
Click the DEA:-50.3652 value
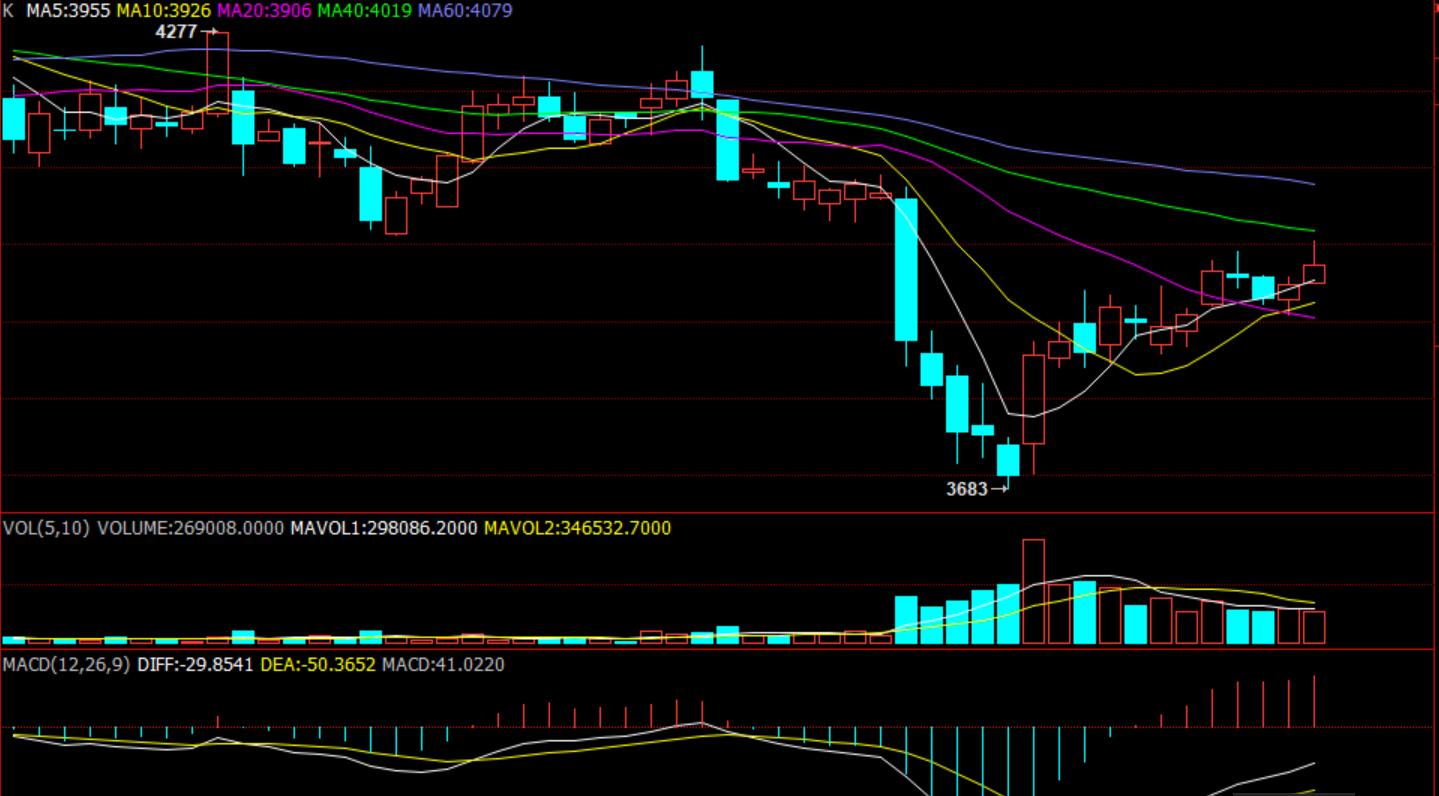[x=318, y=664]
